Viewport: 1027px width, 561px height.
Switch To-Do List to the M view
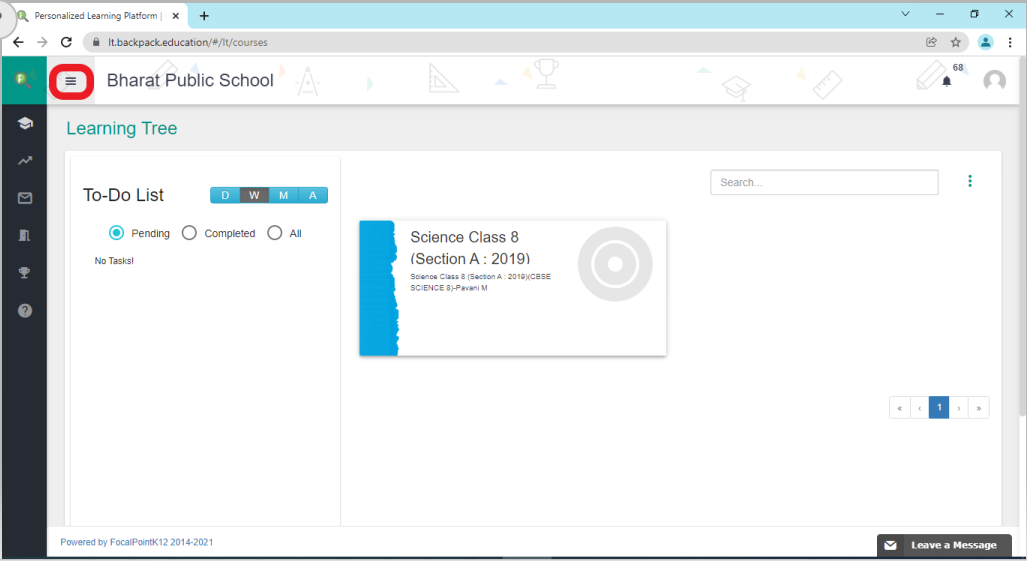[x=283, y=195]
